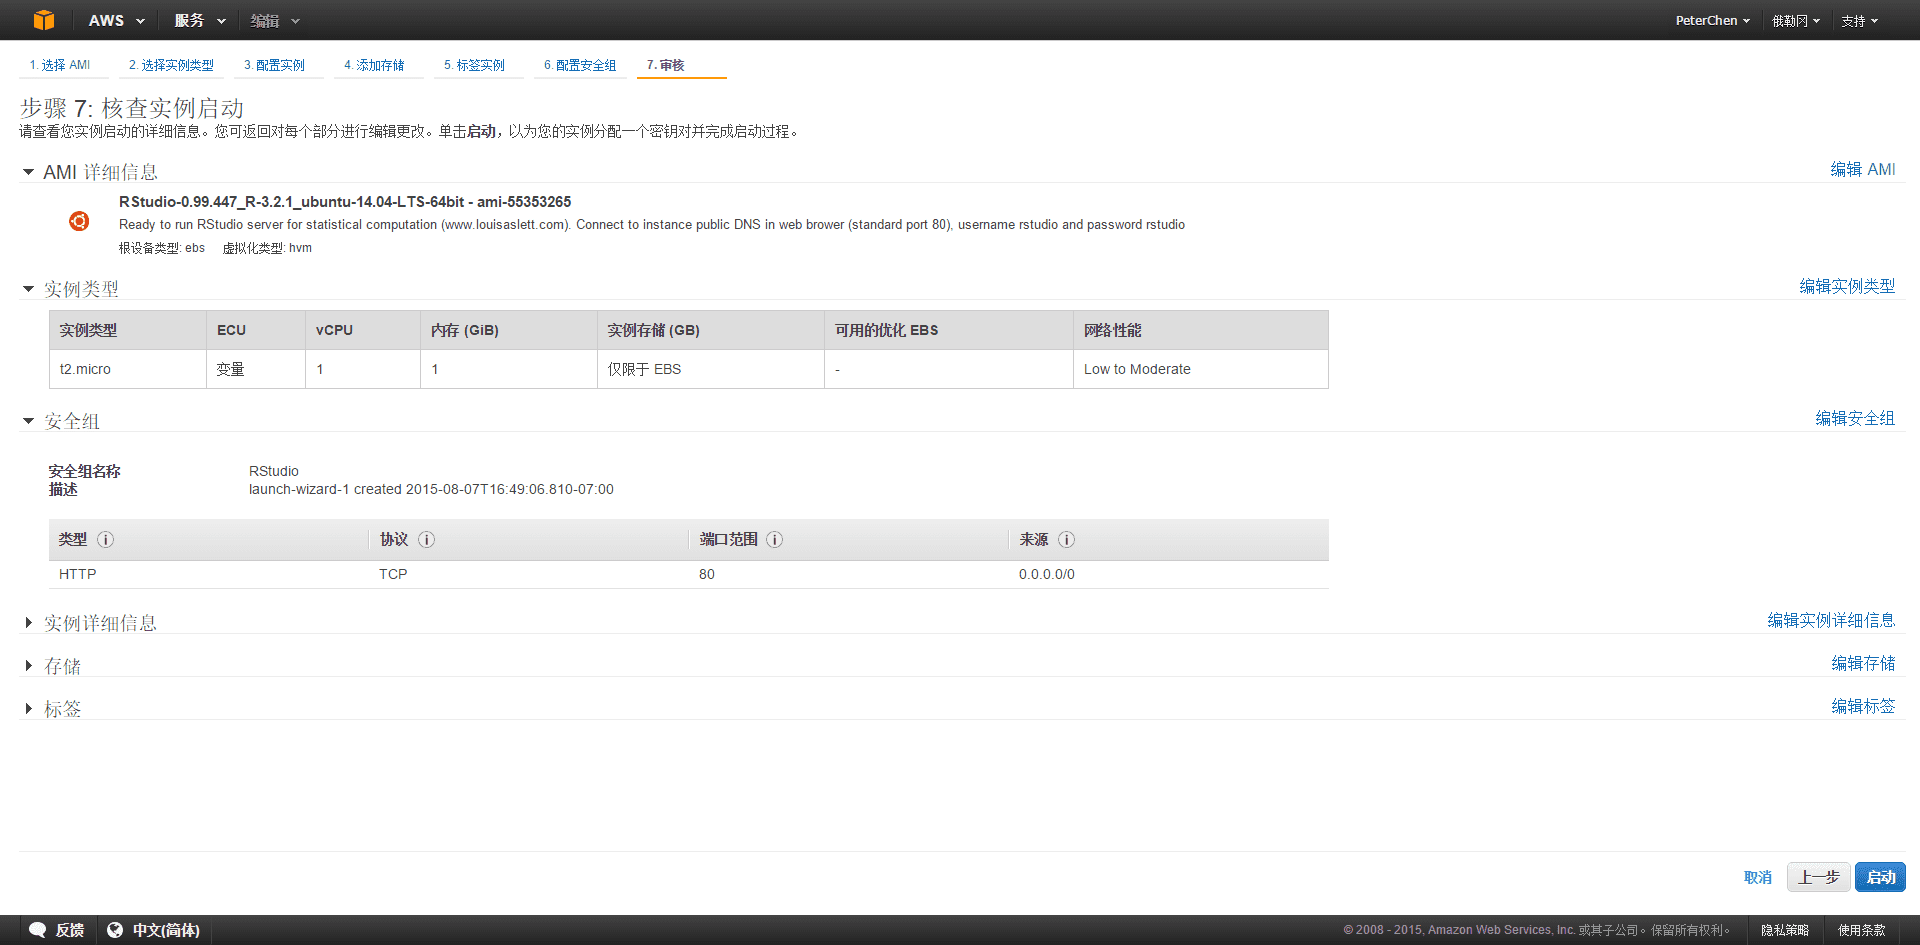
Task: Click the 取消 cancel link
Action: 1758,877
